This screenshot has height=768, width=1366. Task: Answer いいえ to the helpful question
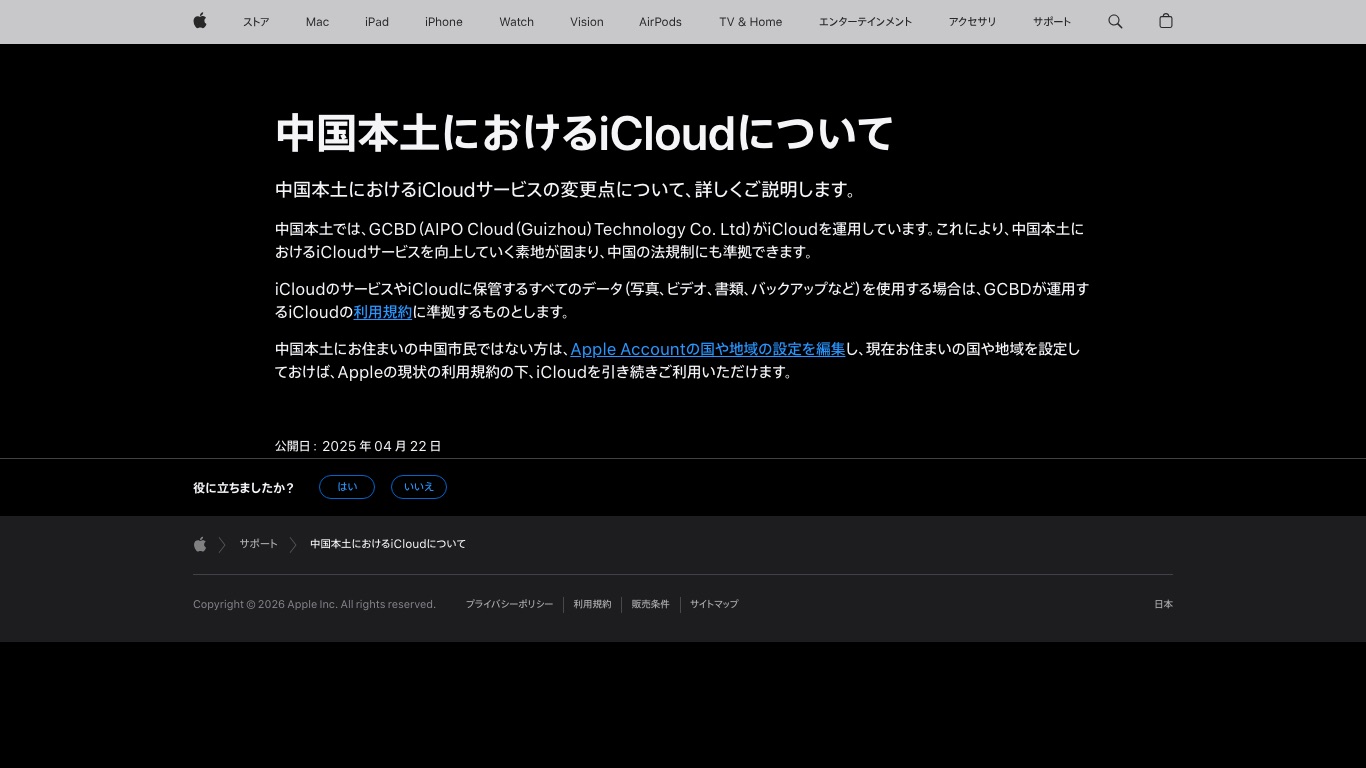[419, 487]
